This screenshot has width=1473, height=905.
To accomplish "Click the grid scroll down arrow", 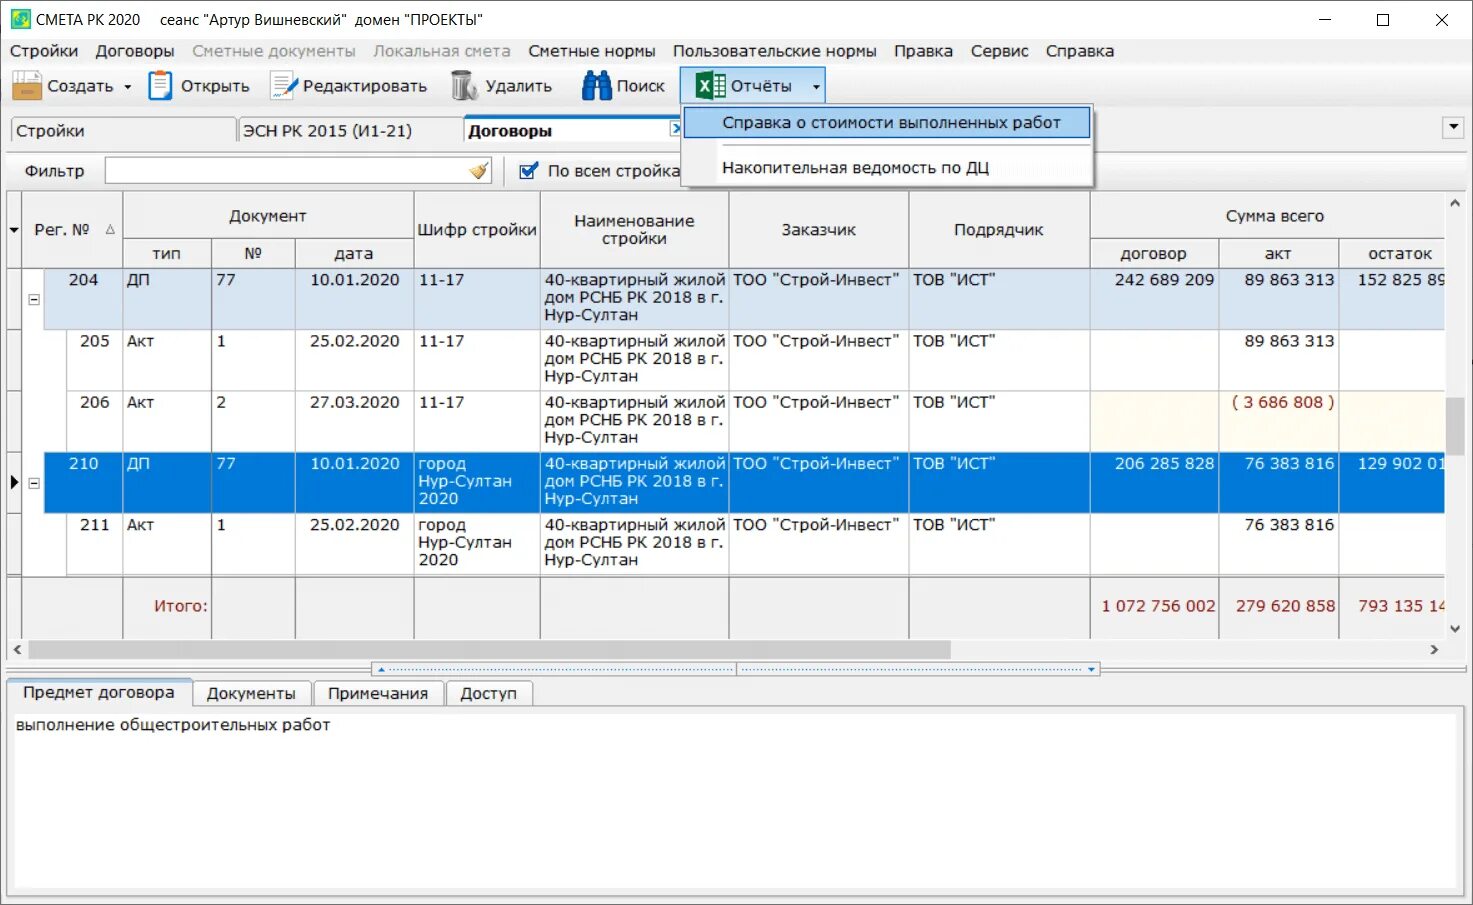I will [1455, 629].
